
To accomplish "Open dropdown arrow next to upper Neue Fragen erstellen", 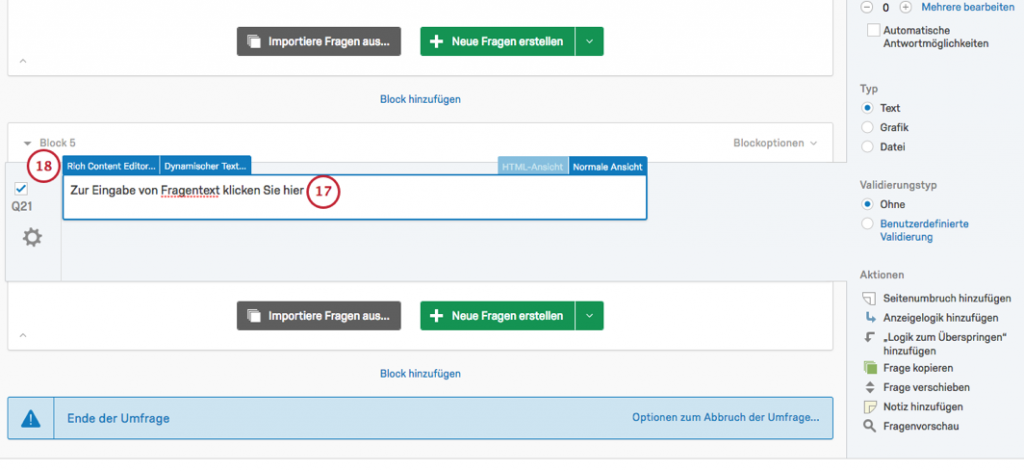I will [589, 41].
